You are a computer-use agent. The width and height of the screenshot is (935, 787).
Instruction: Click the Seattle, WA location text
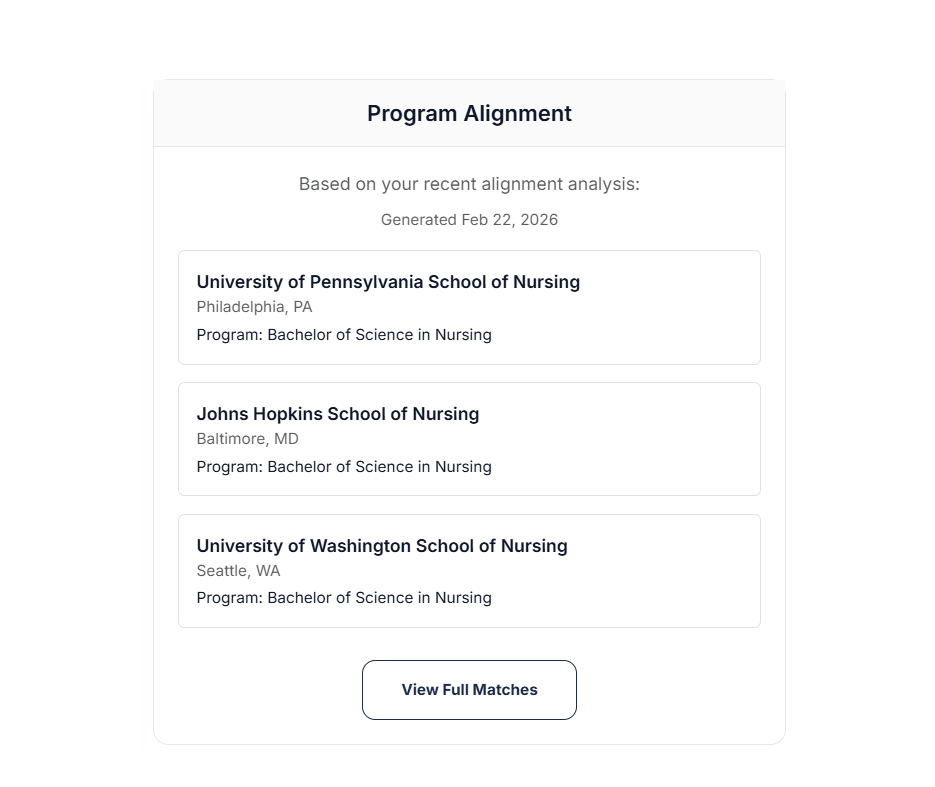(x=238, y=571)
